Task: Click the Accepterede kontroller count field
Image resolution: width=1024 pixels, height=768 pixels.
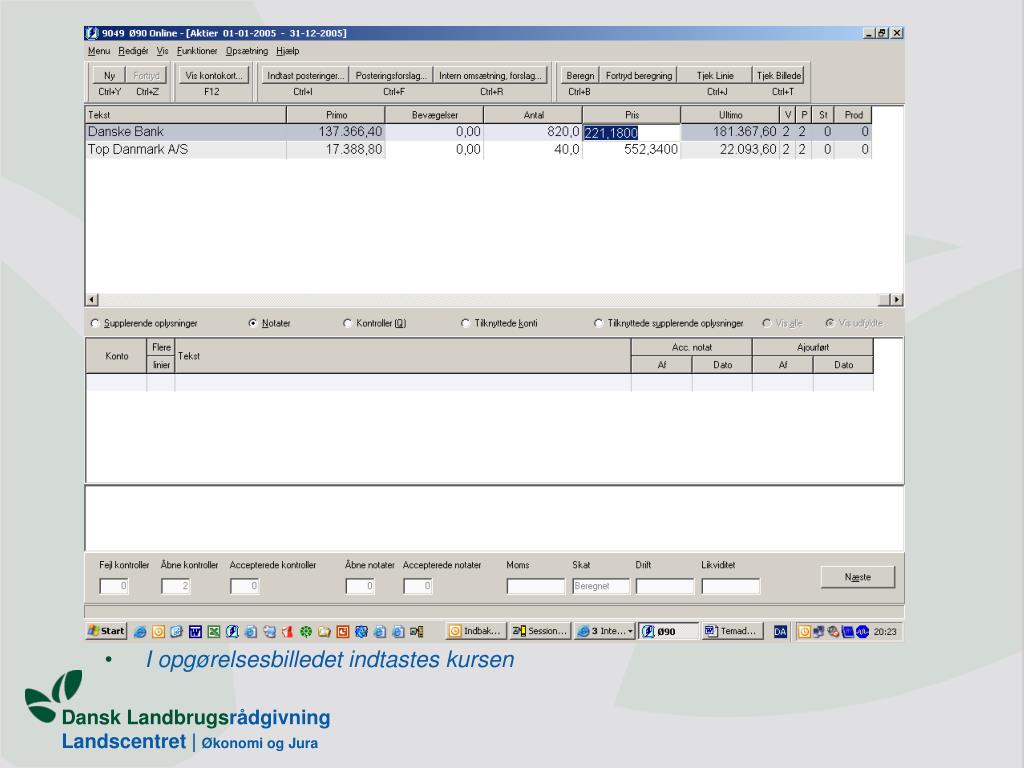Action: (x=245, y=586)
